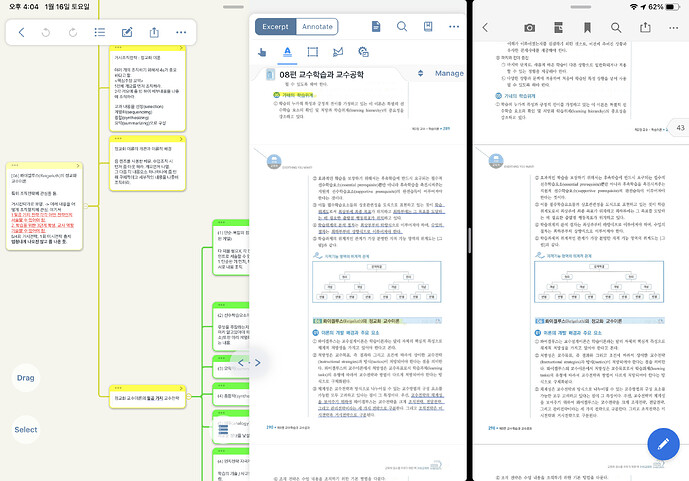Tap the battery indicator in status bar
Screen dimensions: 689x481
click(672, 7)
